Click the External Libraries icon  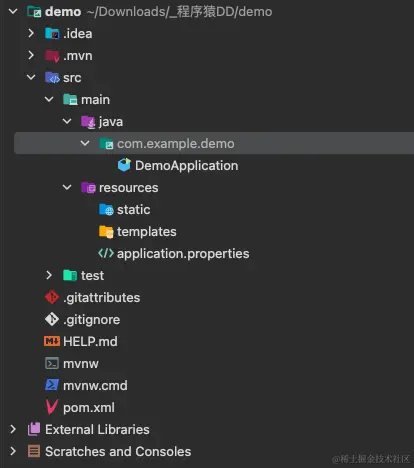[34, 429]
